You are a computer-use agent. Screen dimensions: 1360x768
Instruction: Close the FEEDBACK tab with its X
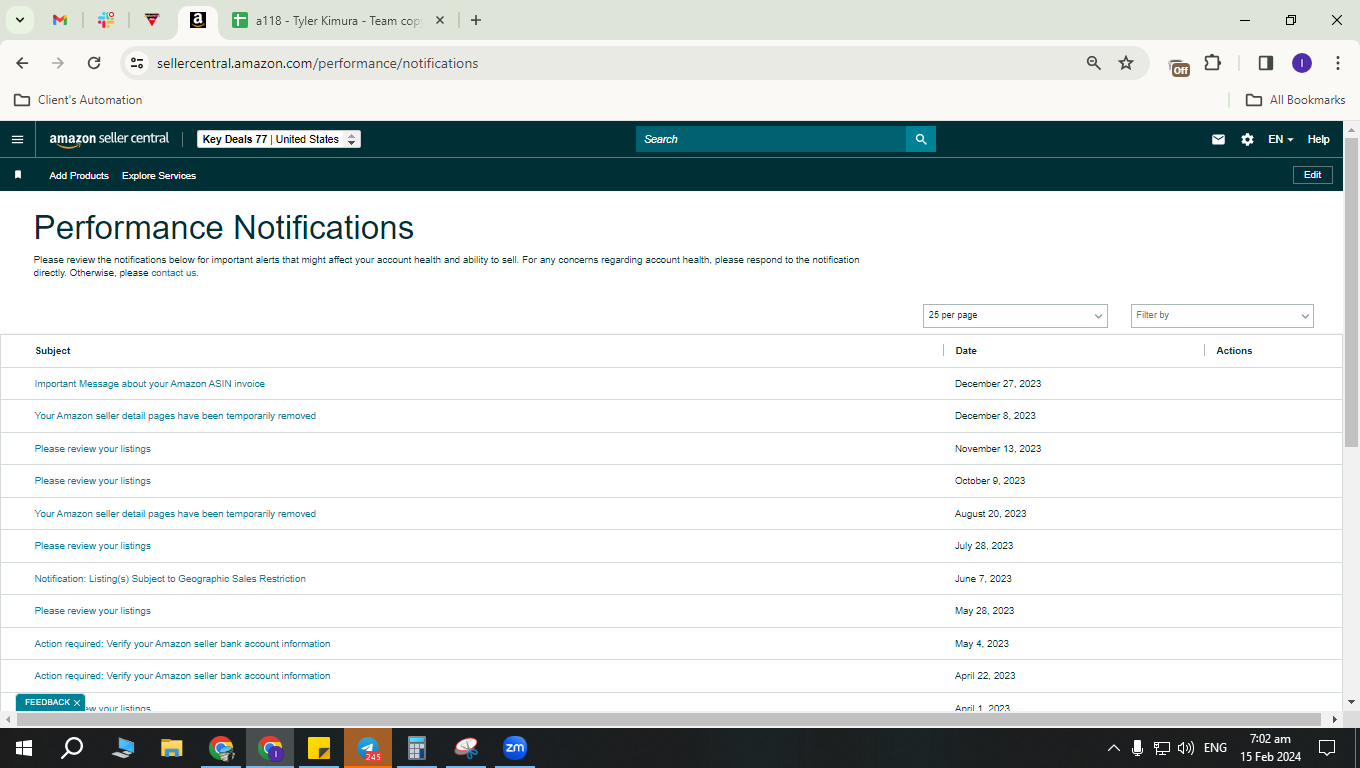[x=77, y=703]
